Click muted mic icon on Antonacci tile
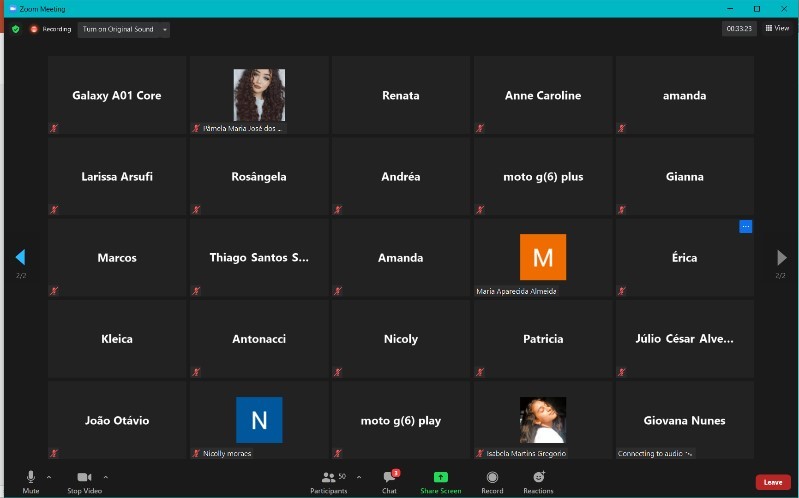This screenshot has height=498, width=799. [x=196, y=372]
